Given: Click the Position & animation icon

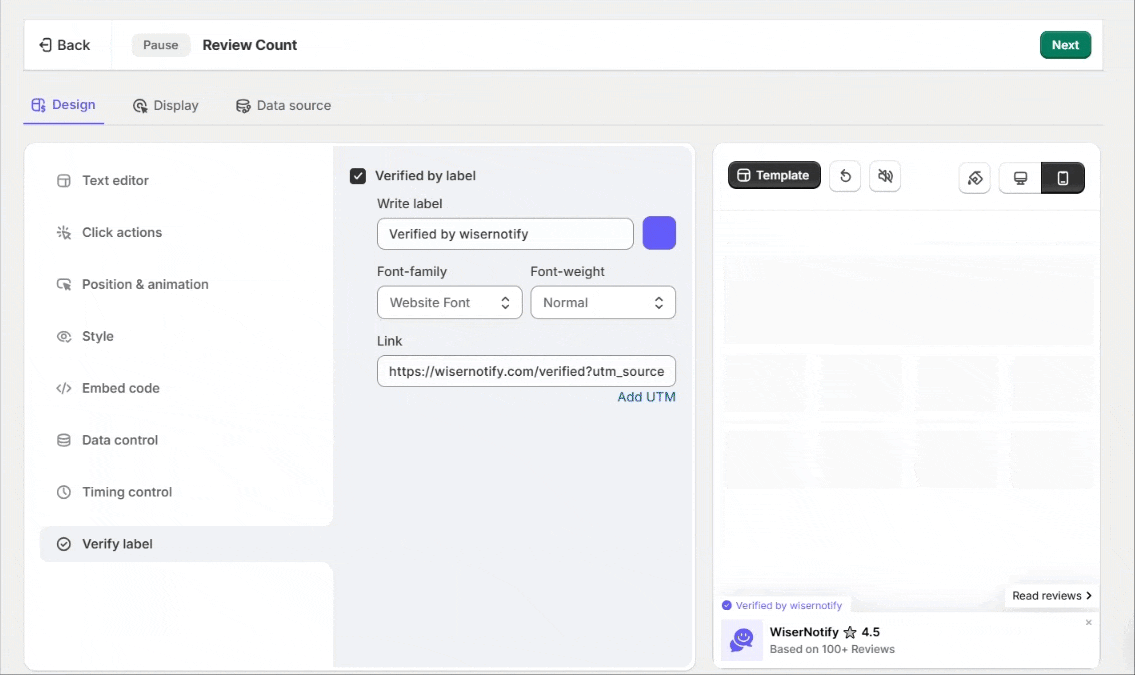Looking at the screenshot, I should 64,284.
